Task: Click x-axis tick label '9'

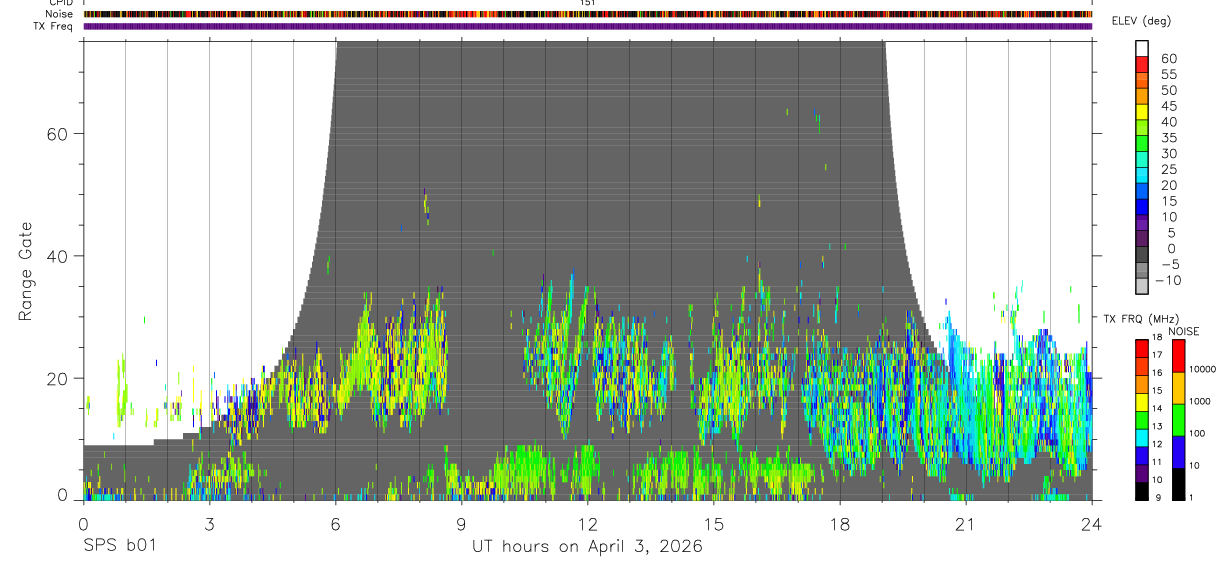Action: [462, 524]
